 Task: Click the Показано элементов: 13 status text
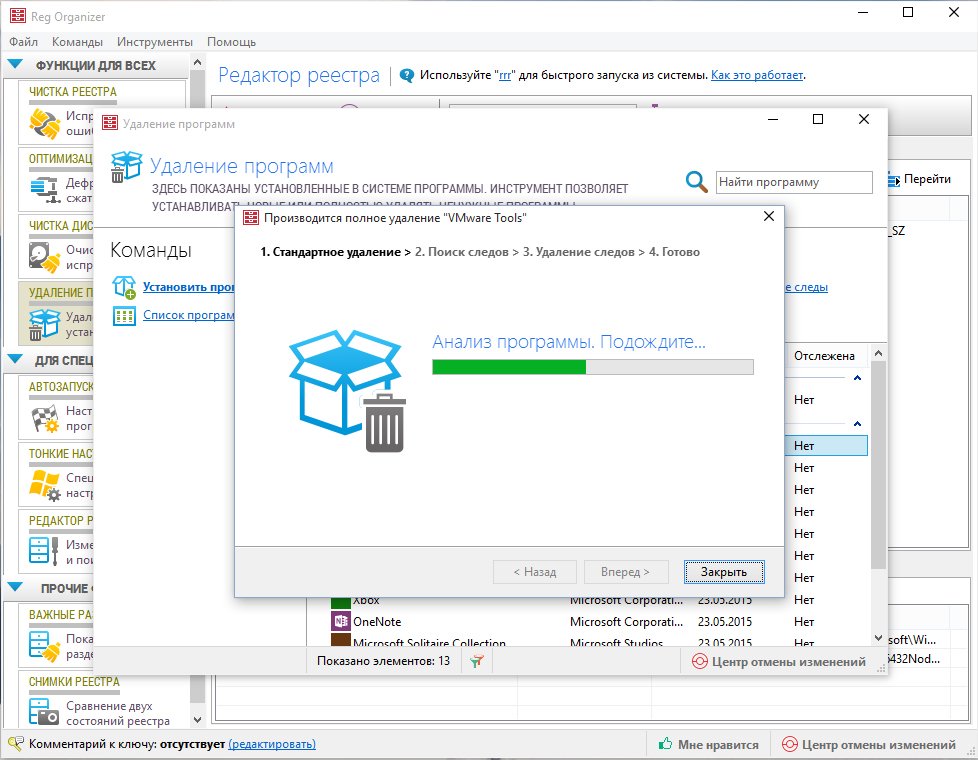[383, 661]
